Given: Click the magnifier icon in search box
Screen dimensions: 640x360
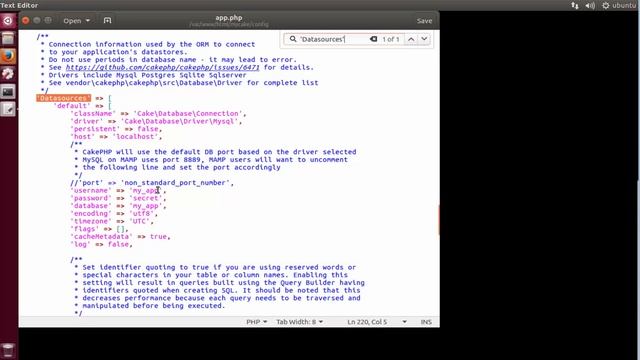Looking at the screenshot, I should click(x=293, y=39).
